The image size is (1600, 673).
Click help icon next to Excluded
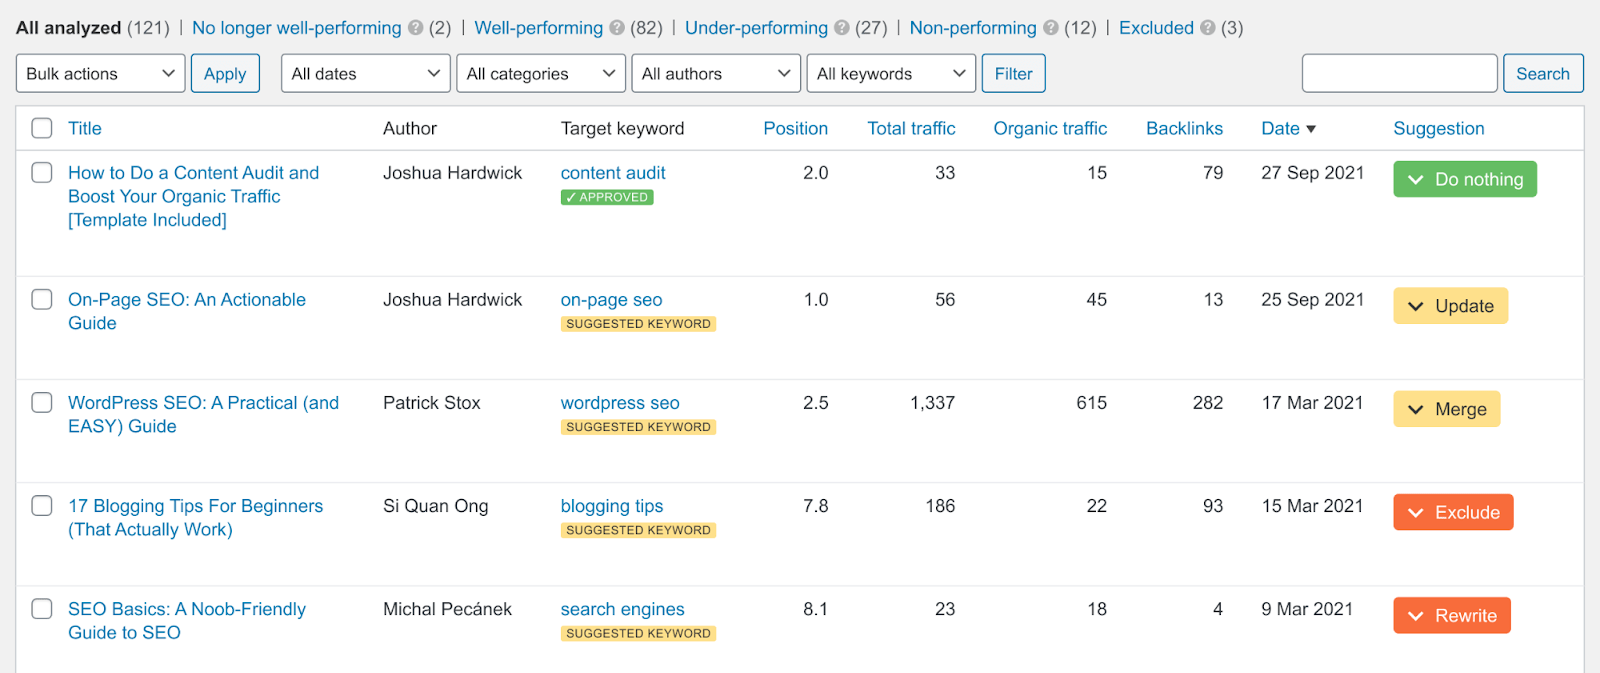[1208, 28]
